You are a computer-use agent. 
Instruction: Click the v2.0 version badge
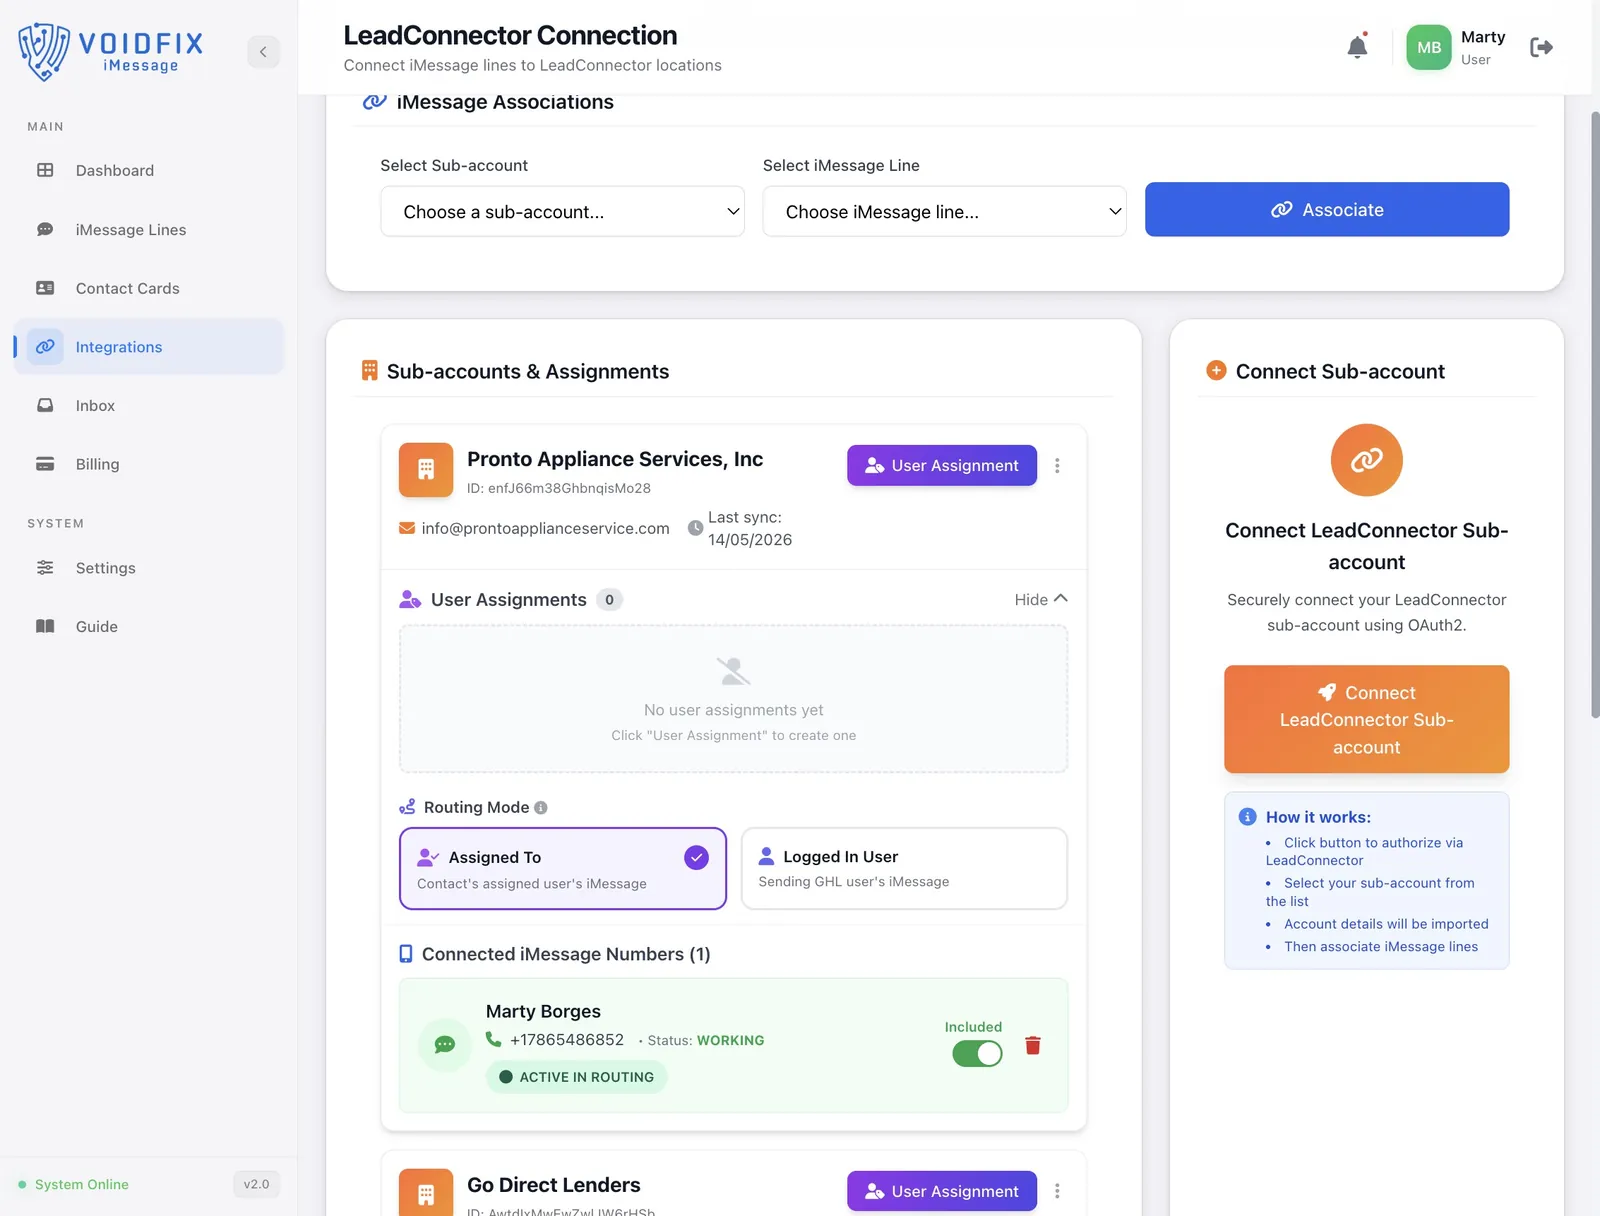pyautogui.click(x=256, y=1184)
